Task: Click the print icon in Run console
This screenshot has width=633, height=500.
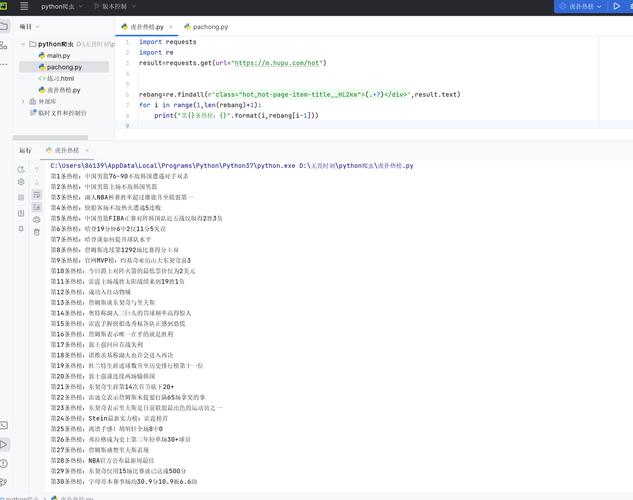Action: point(36,219)
